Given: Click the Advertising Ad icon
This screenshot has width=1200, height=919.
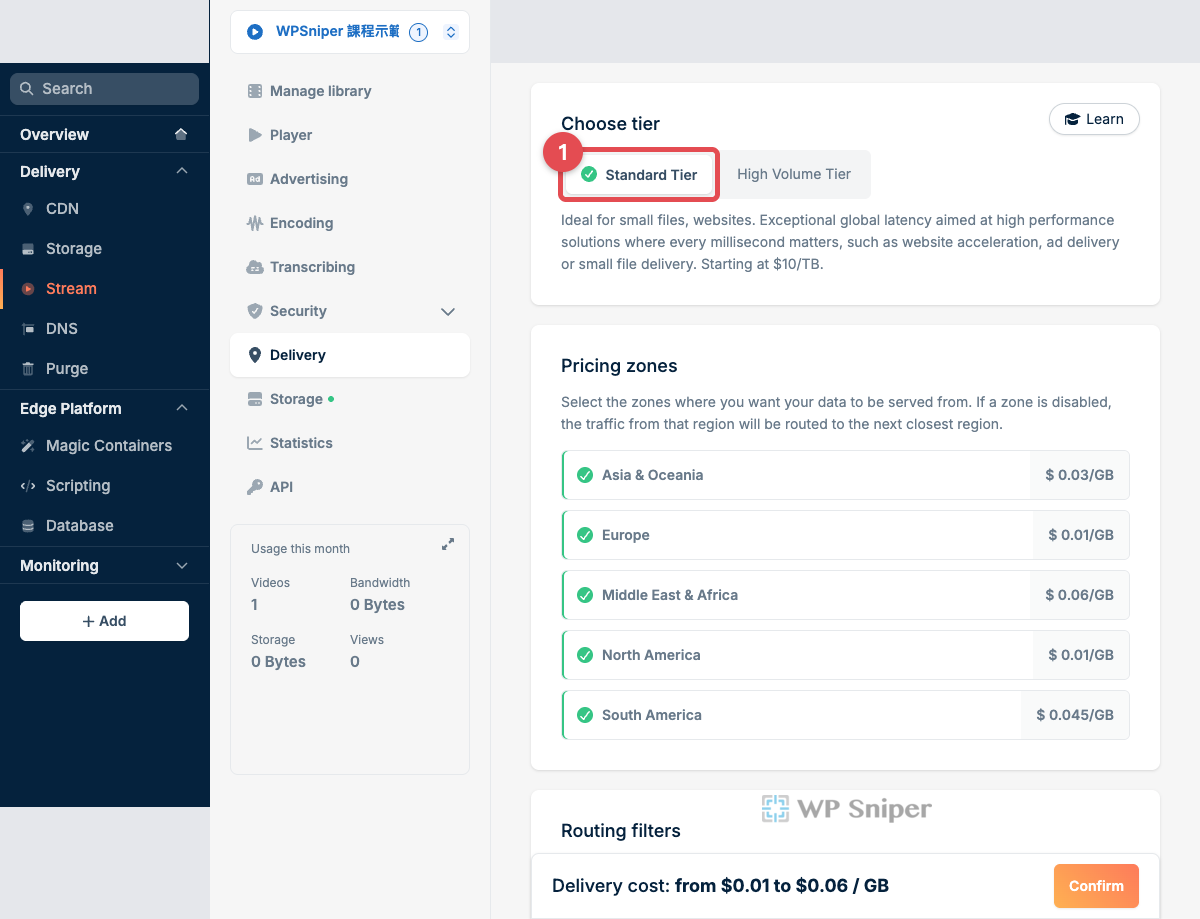Looking at the screenshot, I should point(255,179).
